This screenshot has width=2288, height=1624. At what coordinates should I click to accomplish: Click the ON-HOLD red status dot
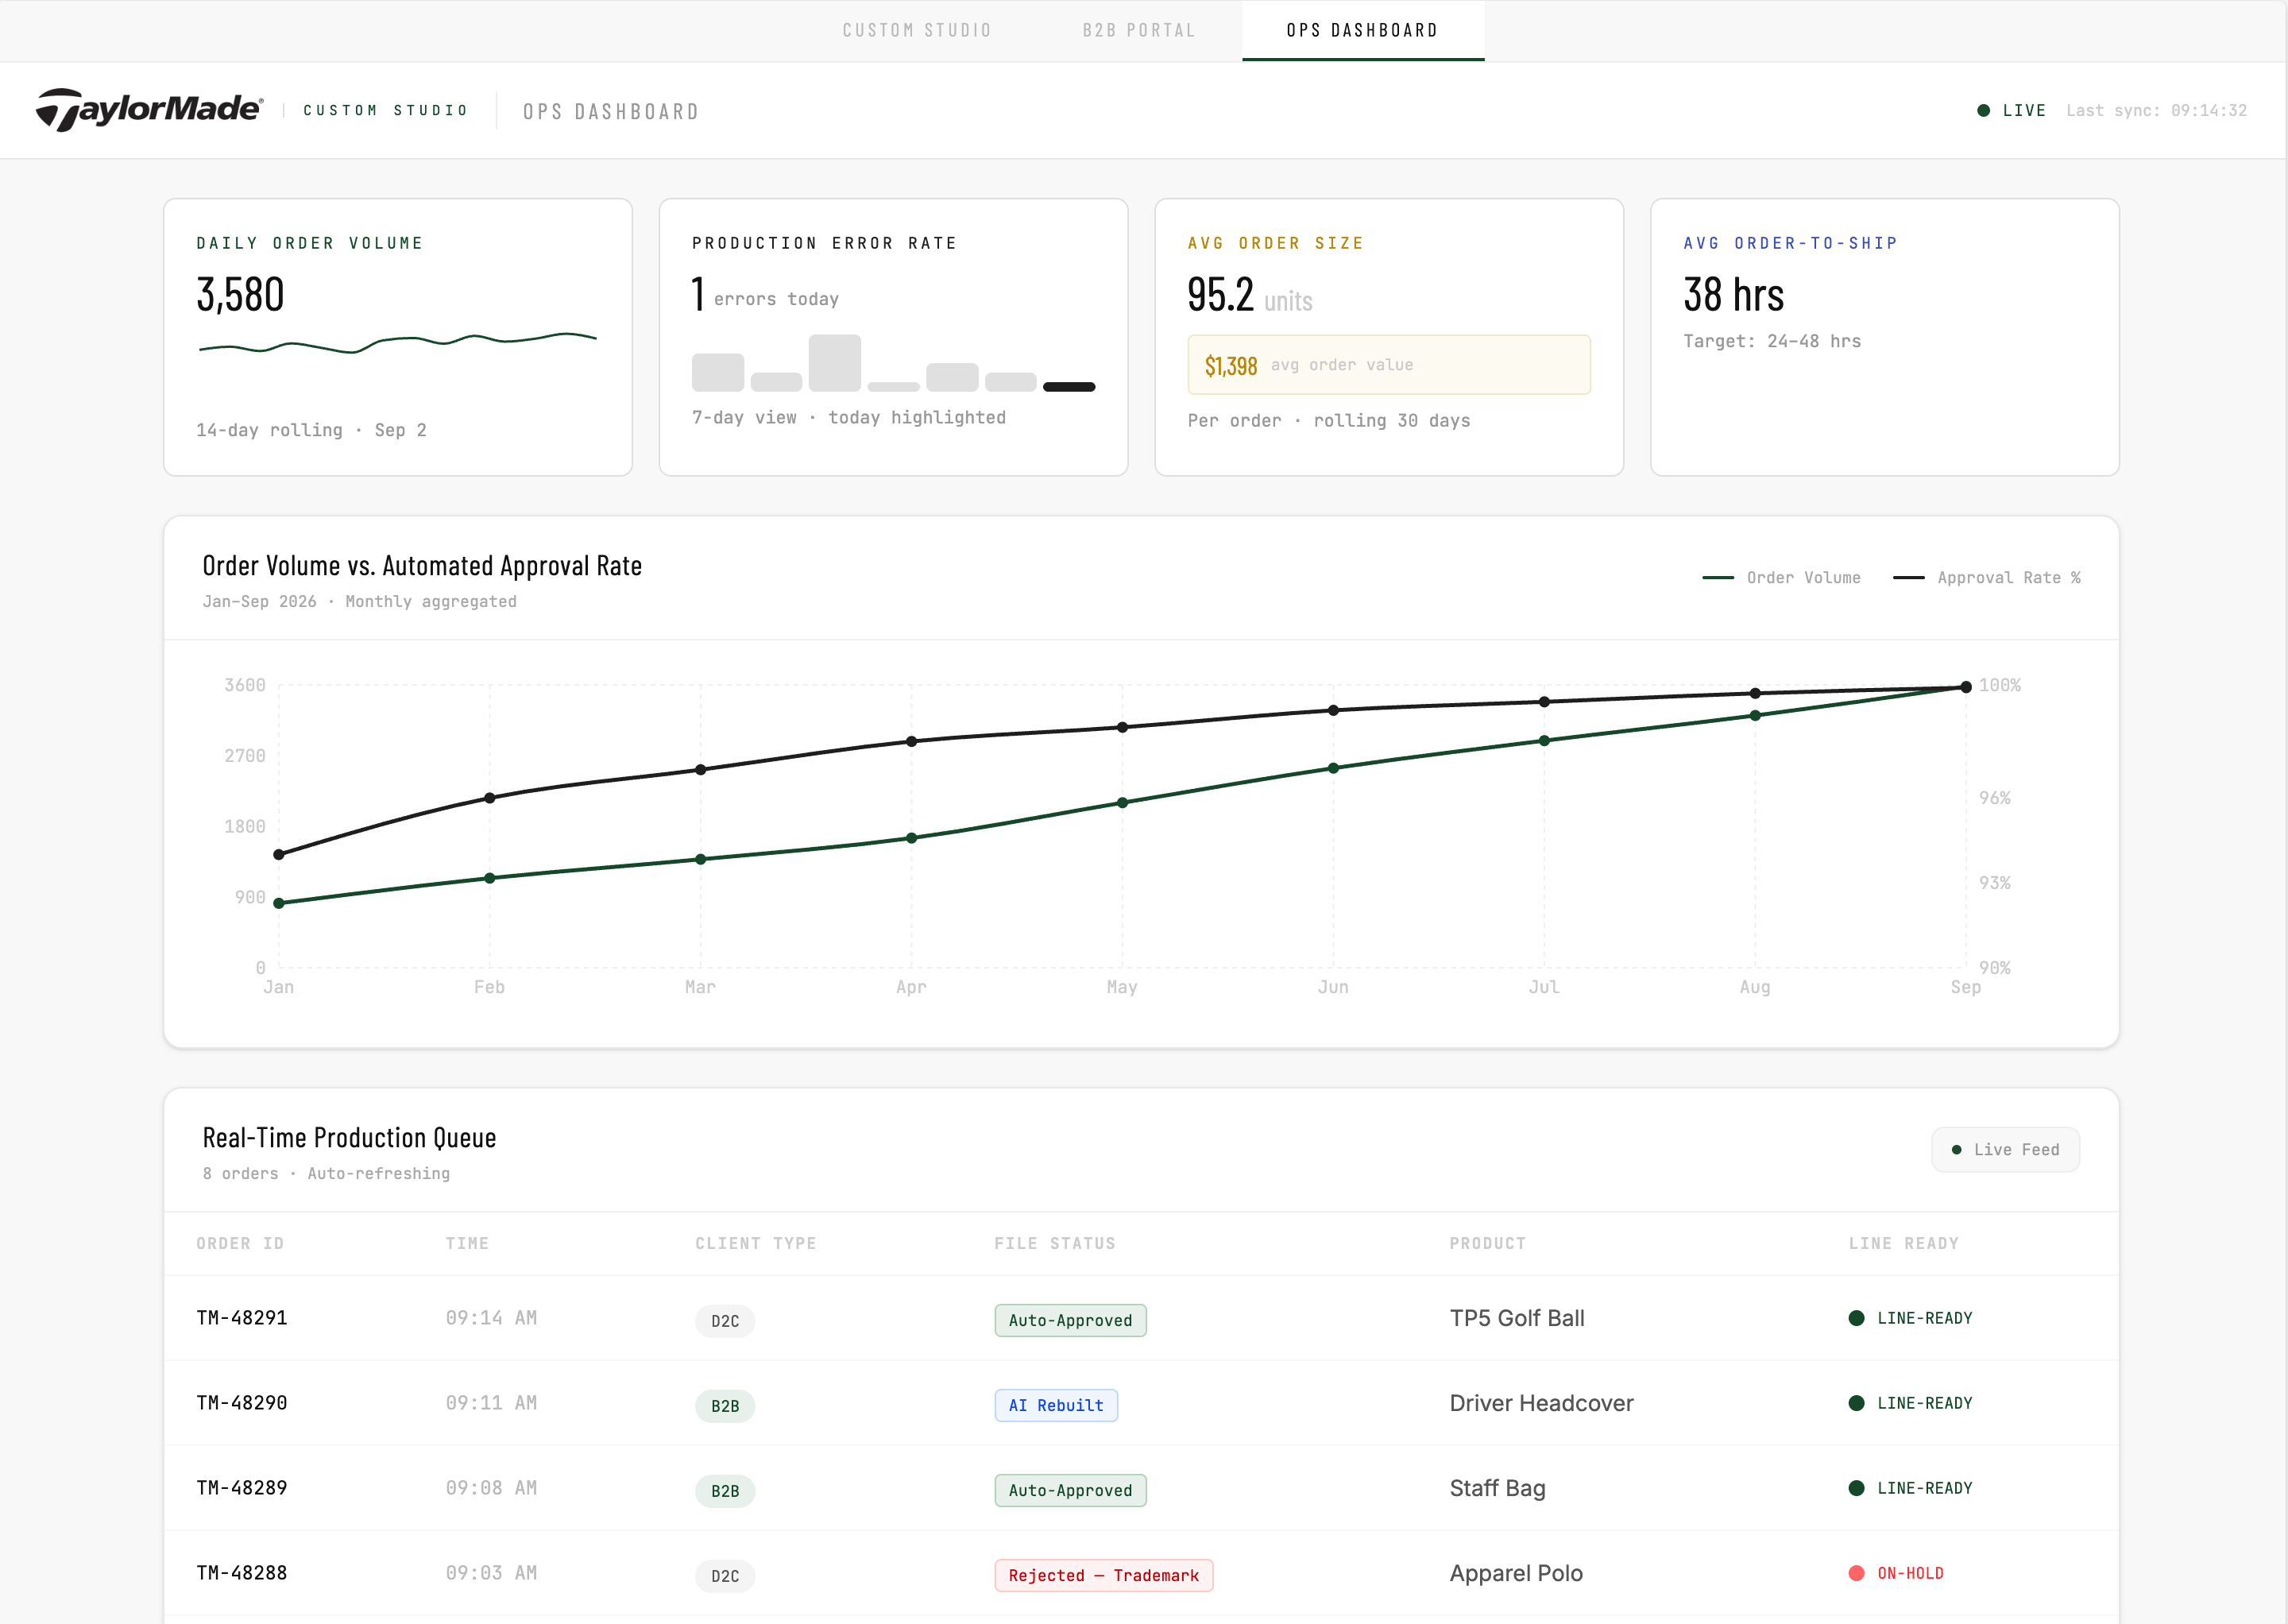pyautogui.click(x=1856, y=1573)
